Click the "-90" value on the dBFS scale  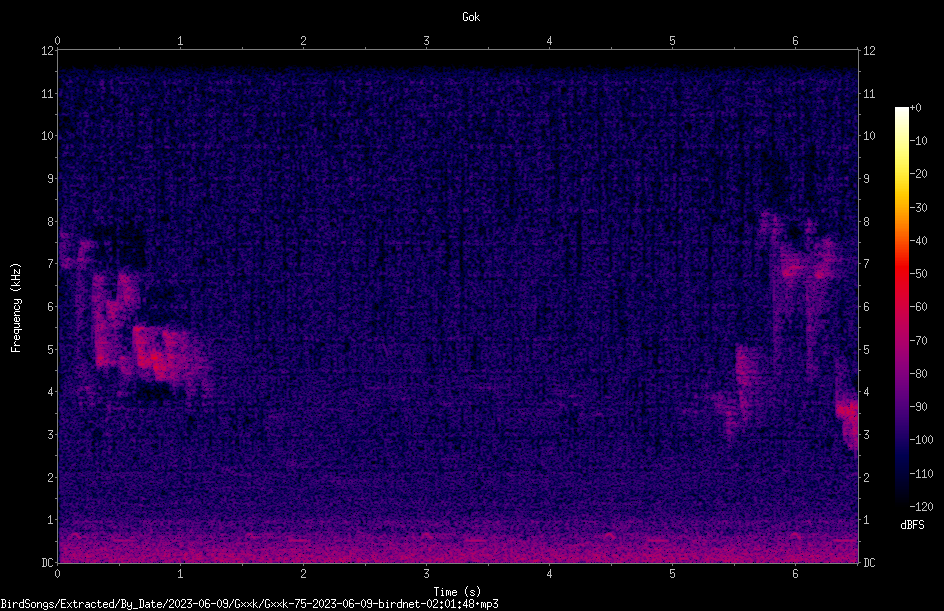[918, 407]
